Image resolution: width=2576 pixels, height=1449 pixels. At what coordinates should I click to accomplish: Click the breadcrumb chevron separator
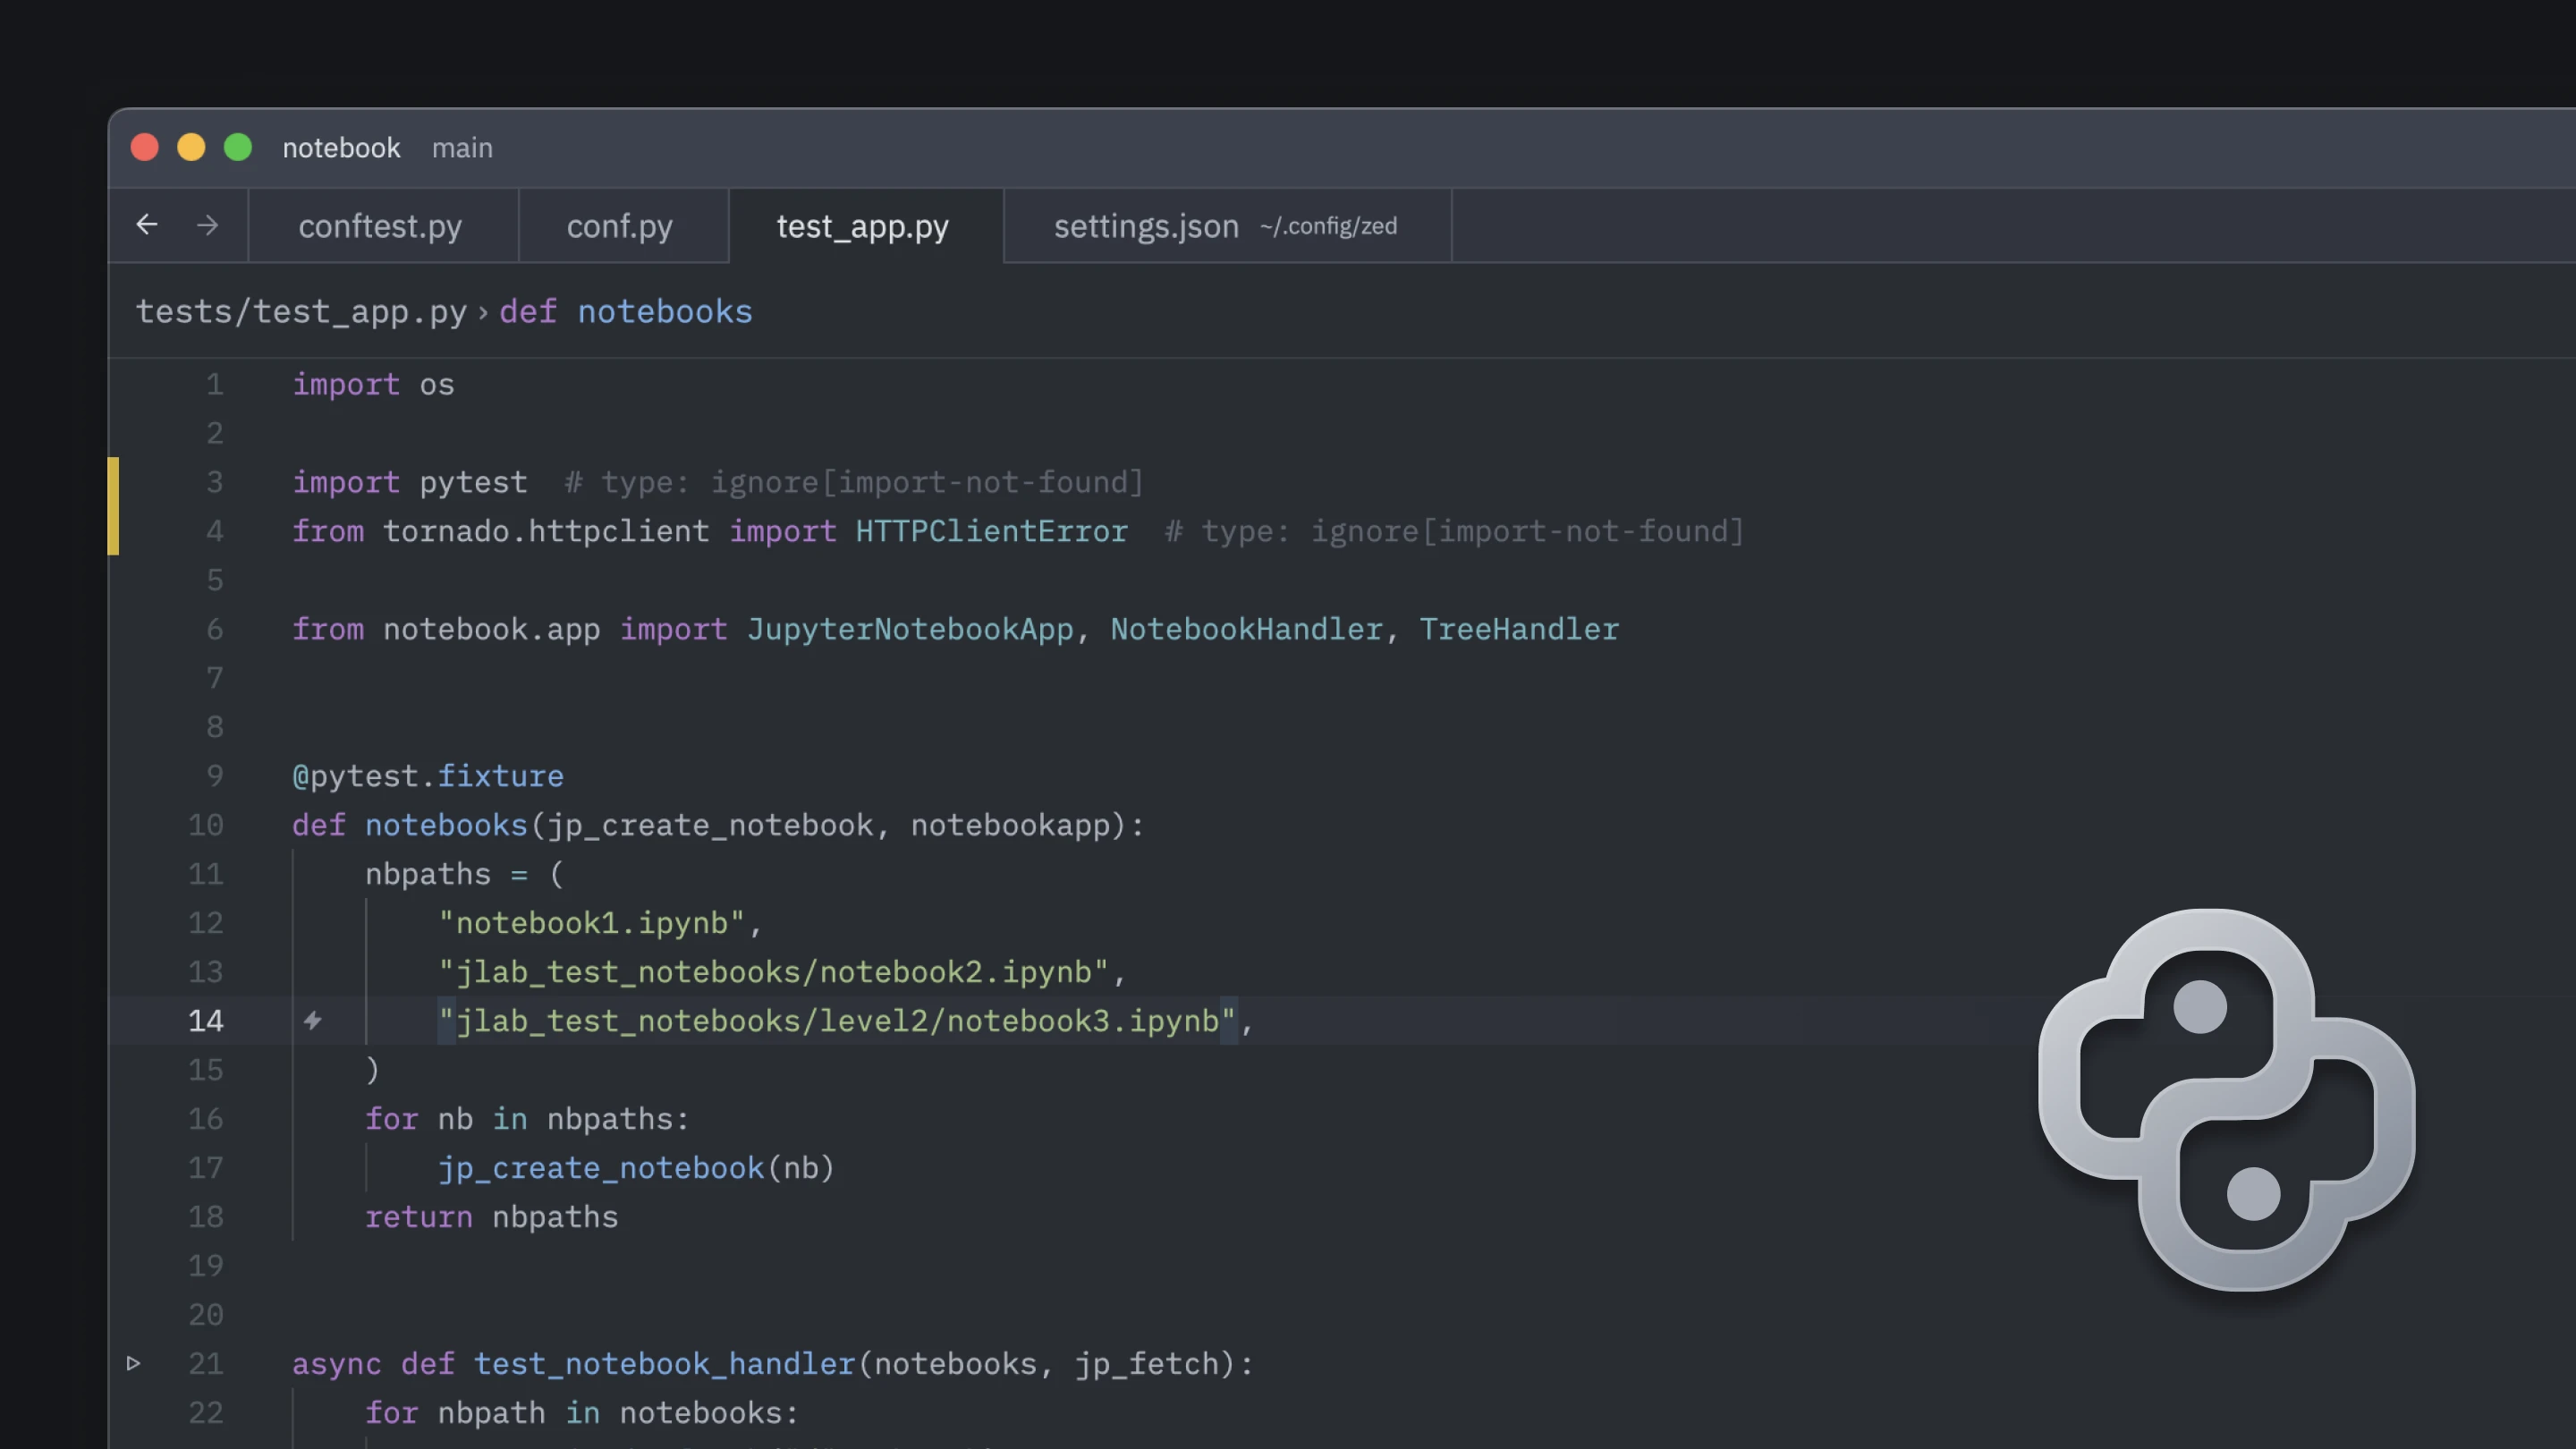pyautogui.click(x=483, y=313)
